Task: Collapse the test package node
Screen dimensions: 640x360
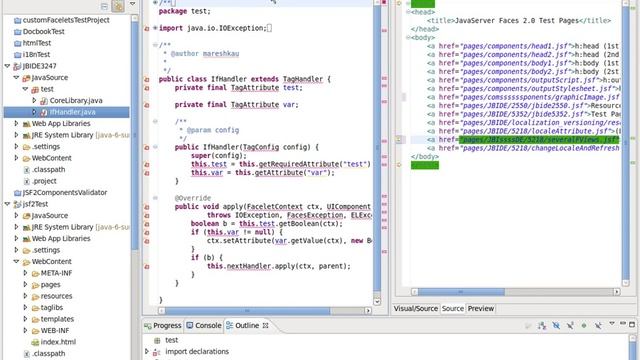Action: (x=25, y=89)
